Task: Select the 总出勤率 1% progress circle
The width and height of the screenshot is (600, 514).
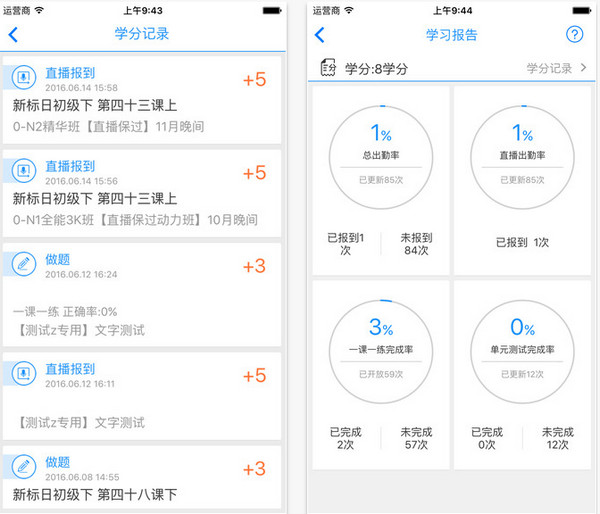Action: [381, 157]
